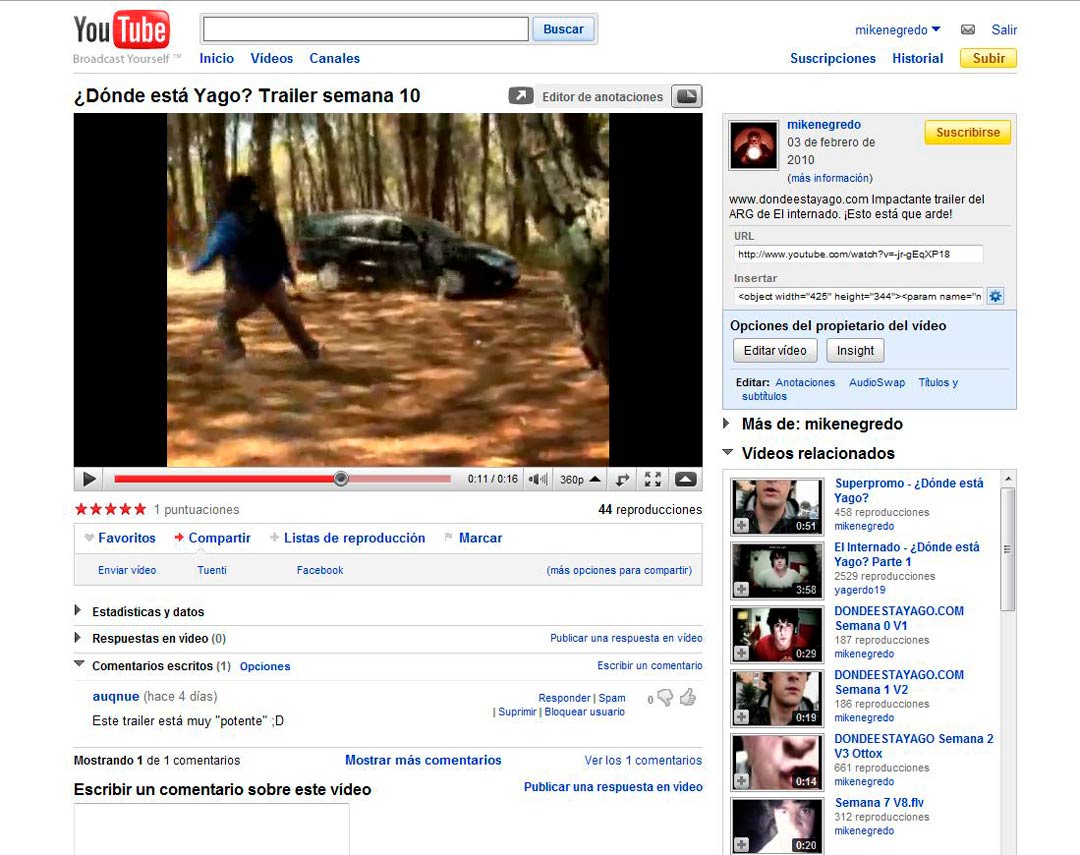
Task: Click the annotation editor icon beside 'Editor de anotaciones'
Action: pyautogui.click(x=686, y=96)
